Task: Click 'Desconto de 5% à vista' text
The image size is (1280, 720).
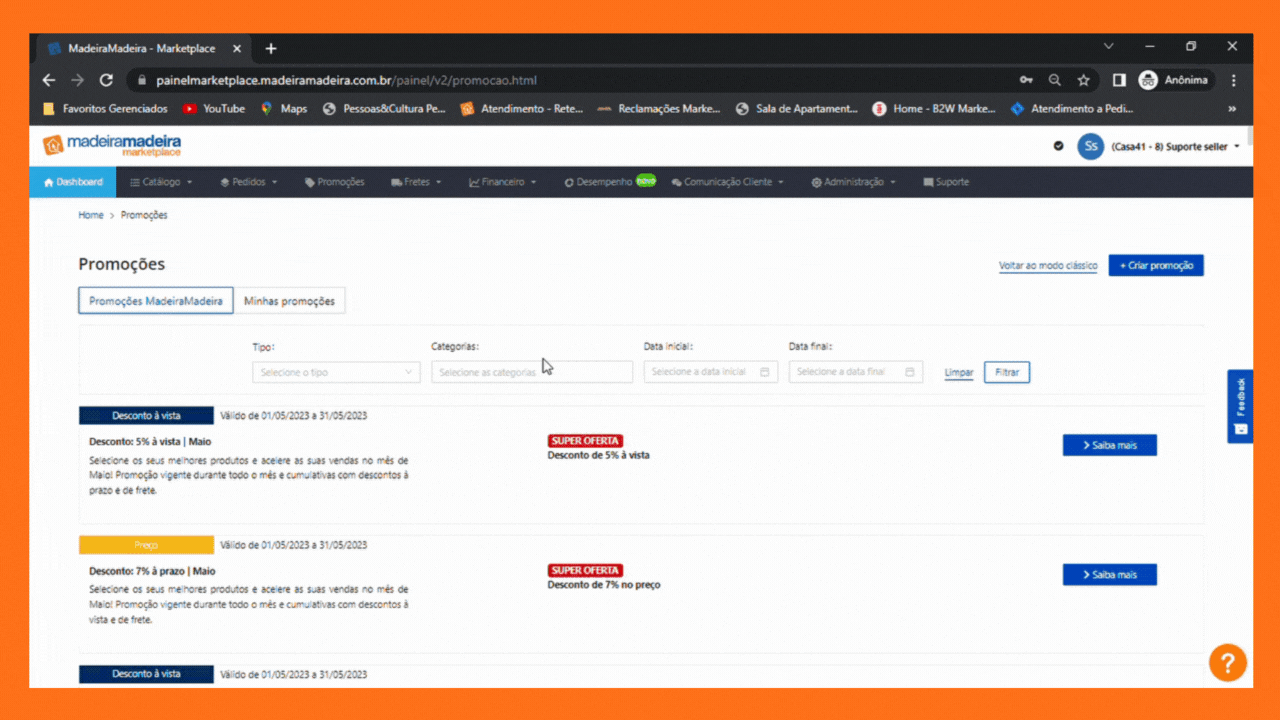Action: 598,455
